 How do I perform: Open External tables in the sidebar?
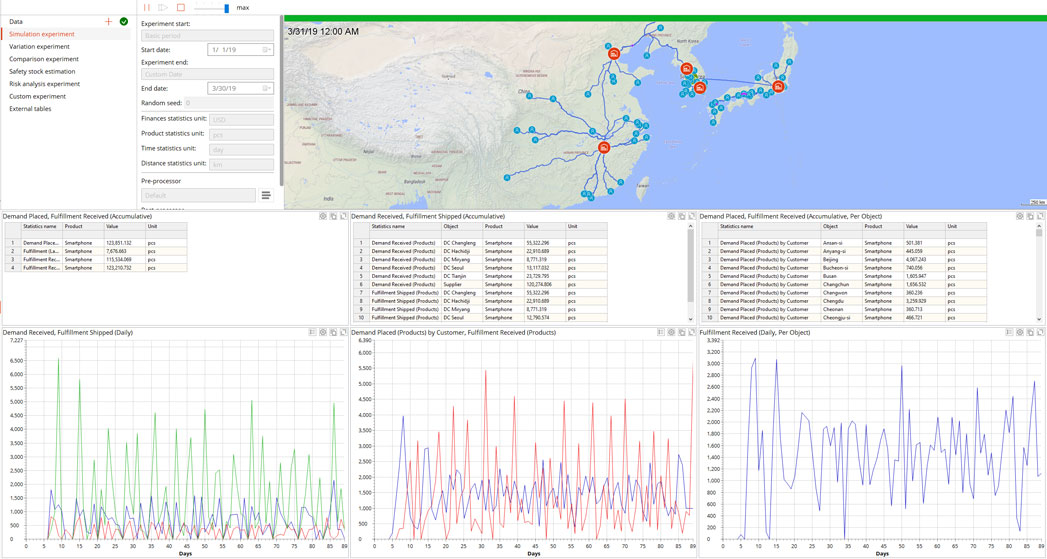click(30, 109)
